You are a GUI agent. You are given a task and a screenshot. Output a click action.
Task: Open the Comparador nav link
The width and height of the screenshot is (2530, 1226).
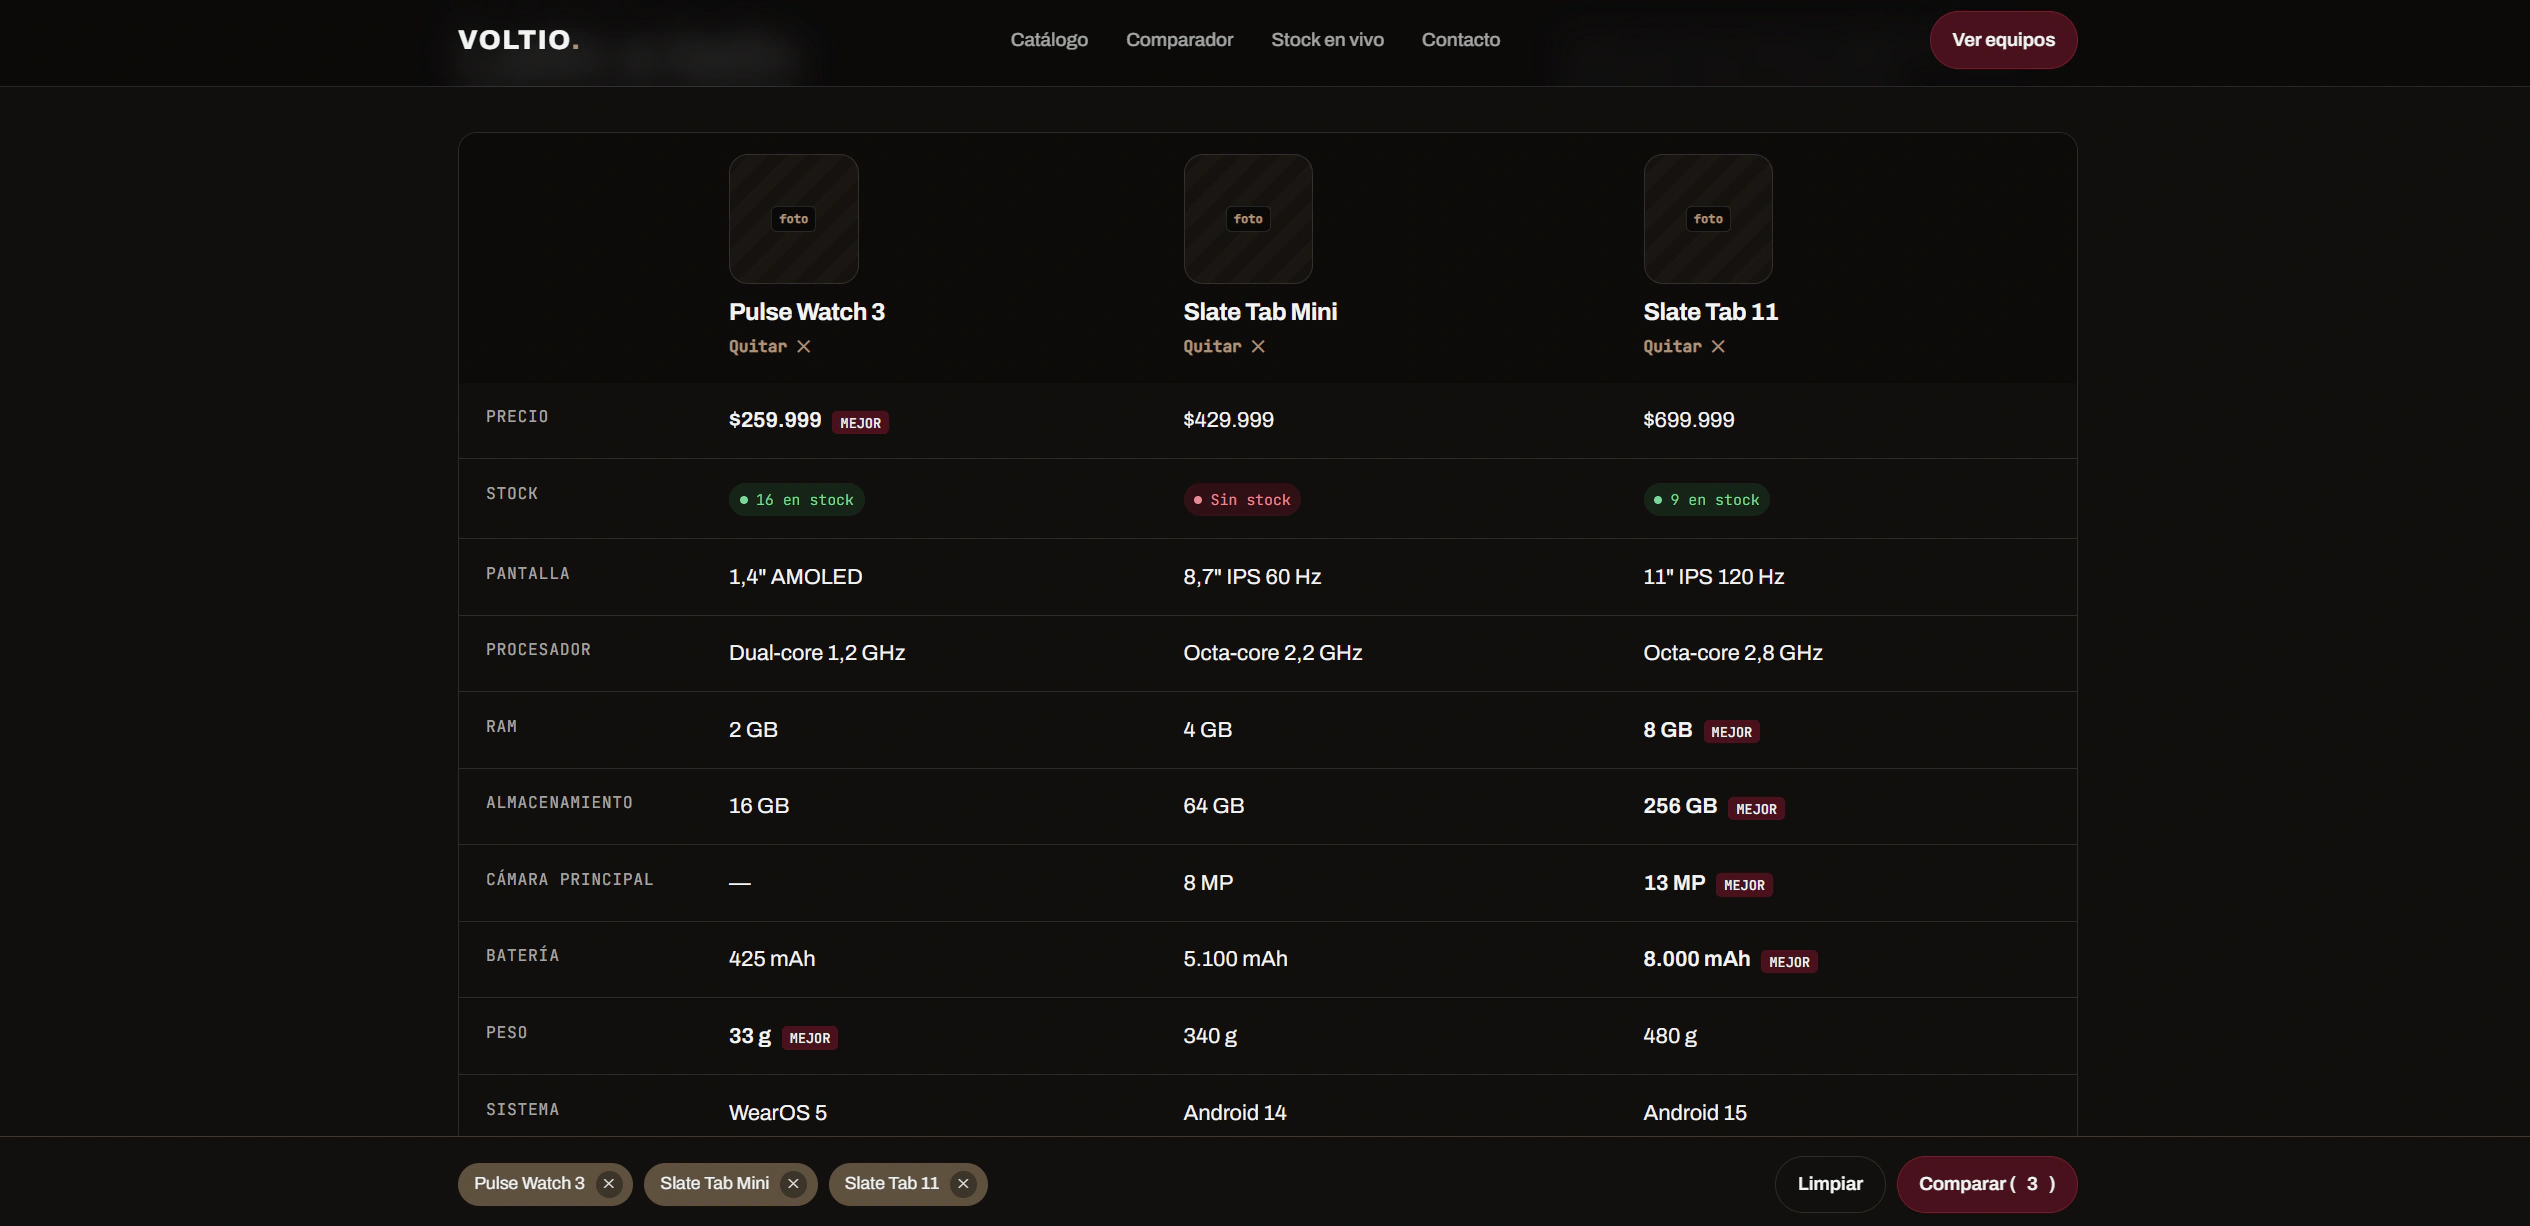[1179, 40]
